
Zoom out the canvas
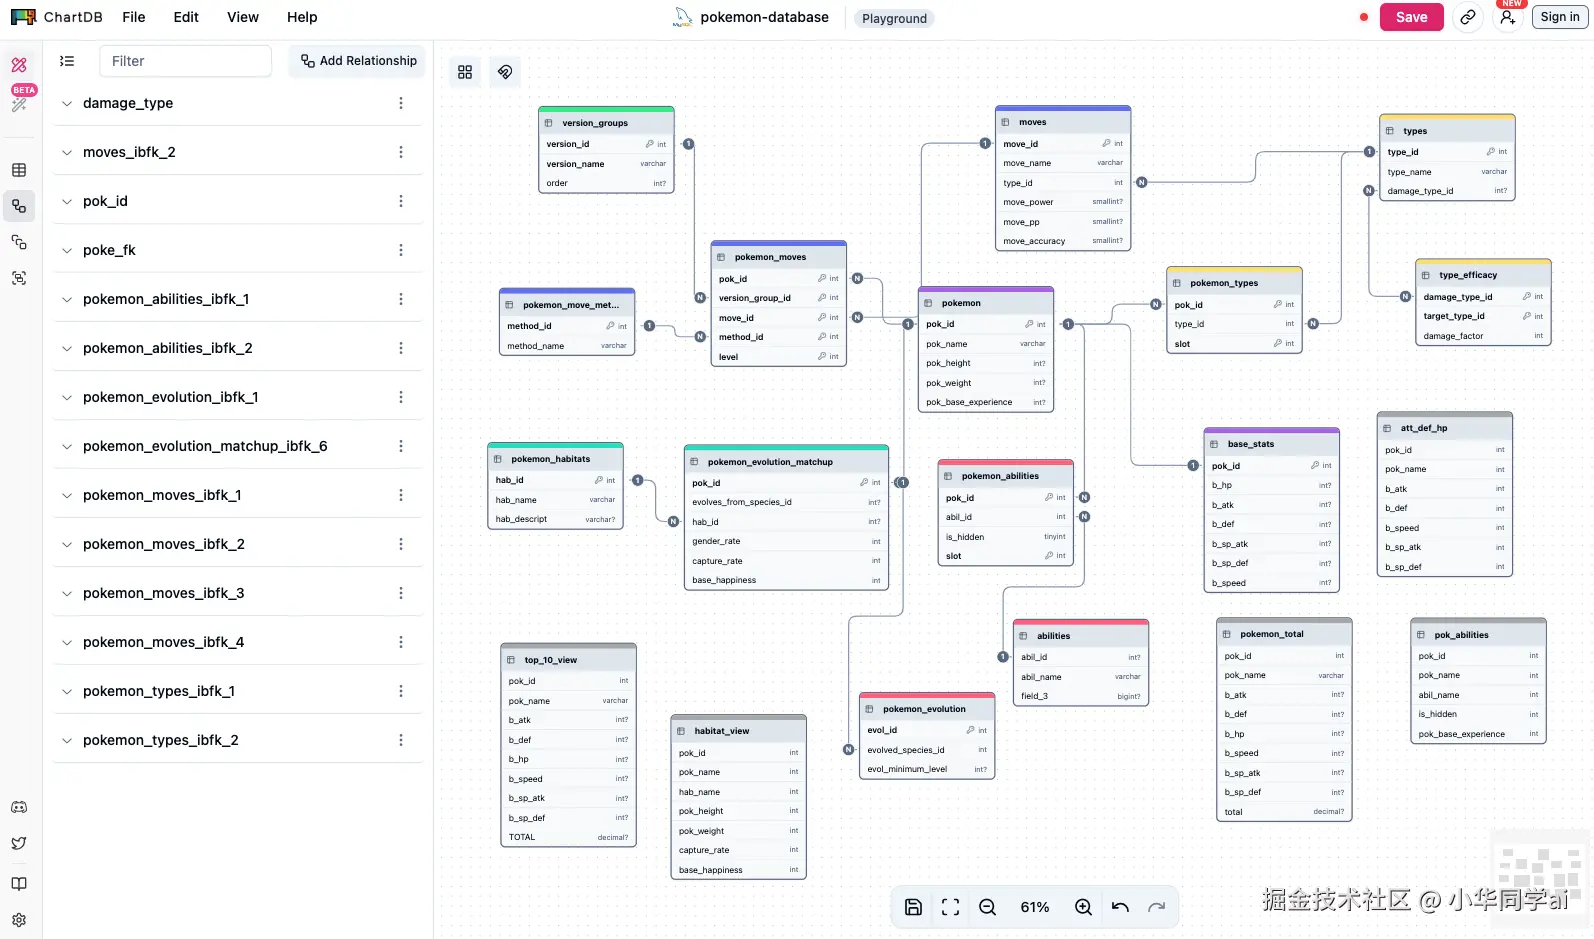(x=988, y=907)
